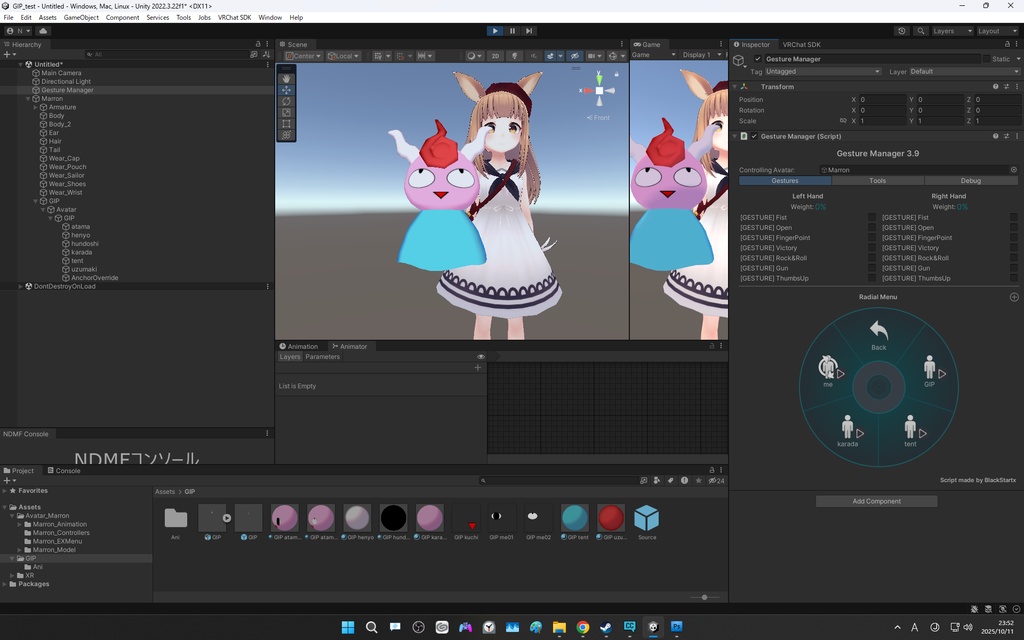Open the VRChat SDK menu
Viewport: 1024px width, 640px height.
pos(233,17)
